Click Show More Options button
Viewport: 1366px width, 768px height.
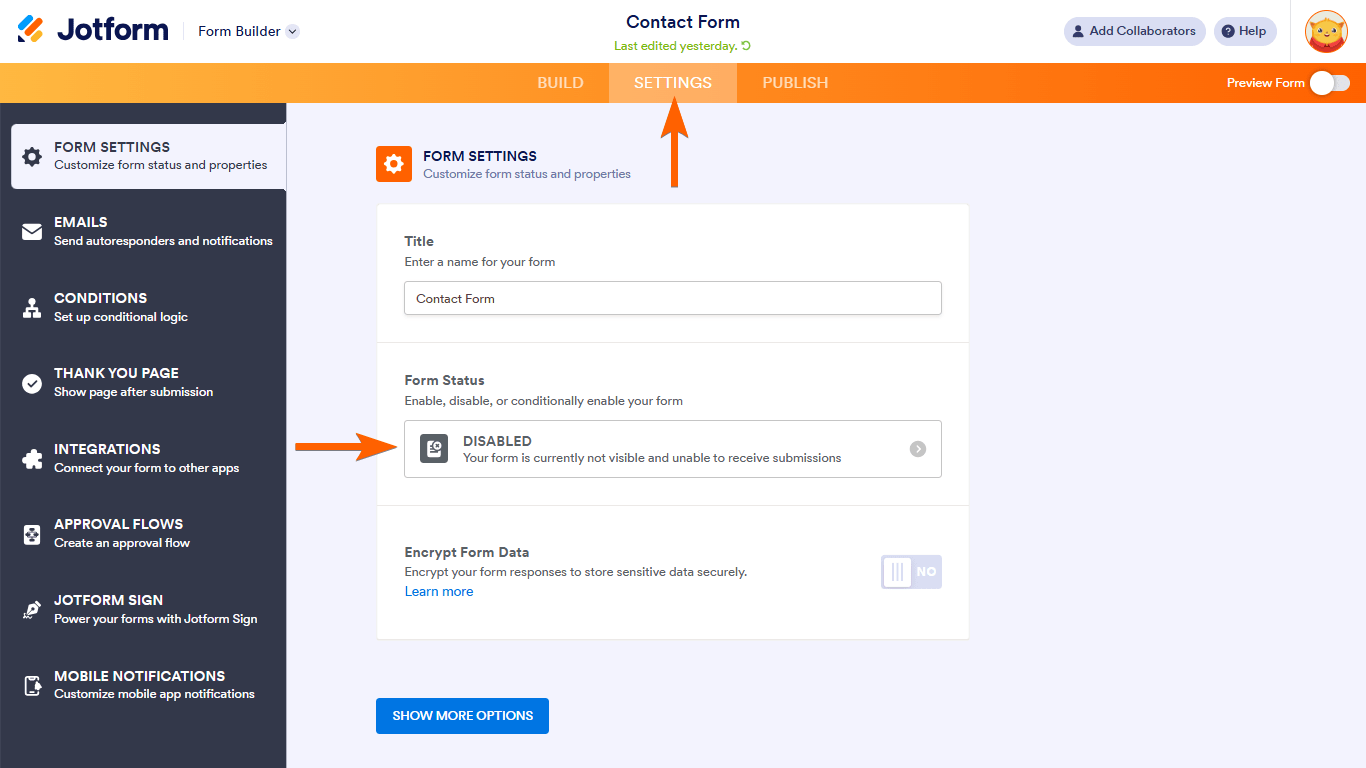[x=462, y=716]
